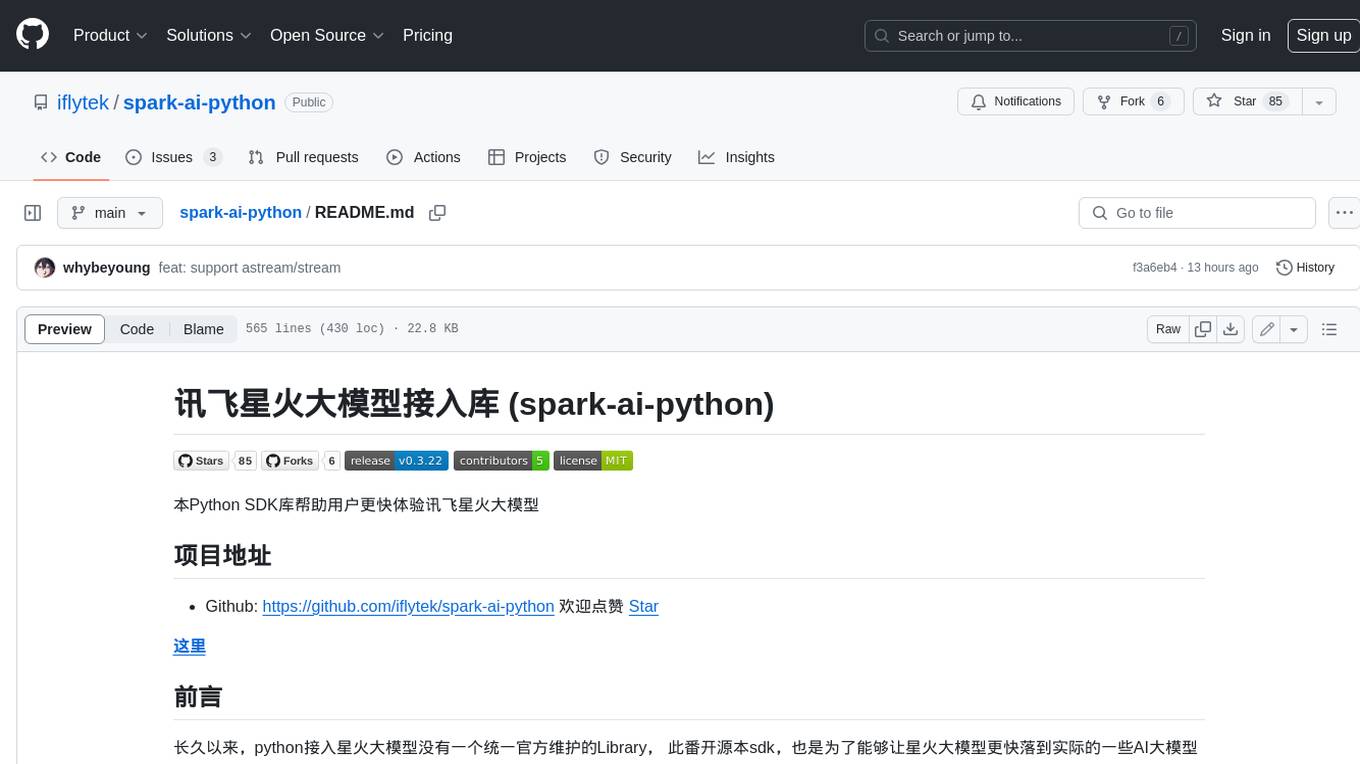Open the Pricing page
1360x764 pixels.
click(427, 35)
